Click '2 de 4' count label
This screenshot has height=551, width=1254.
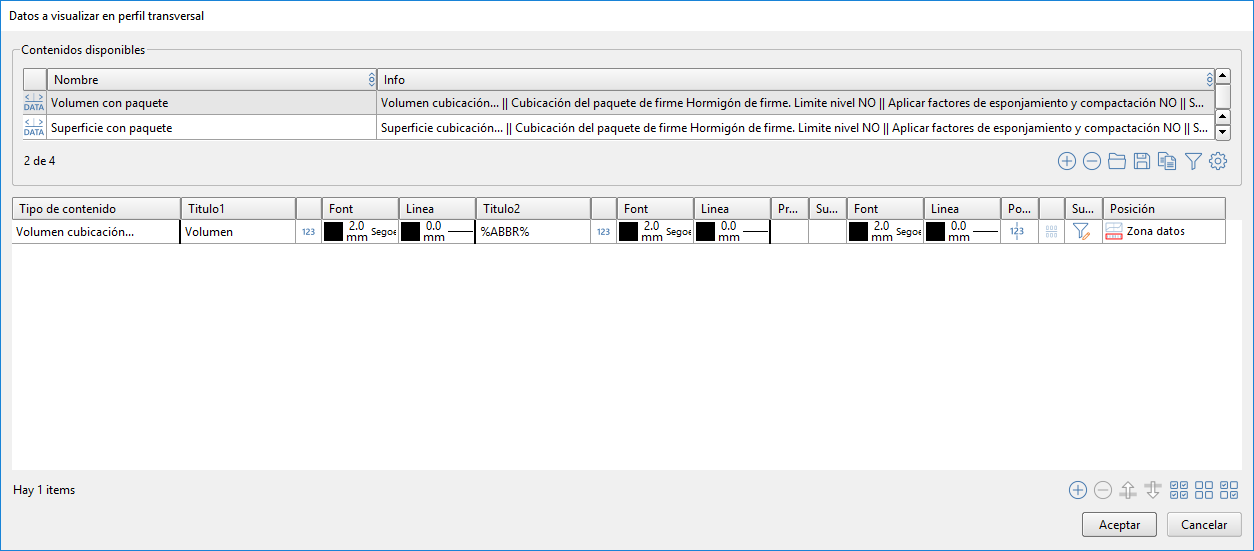(40, 160)
